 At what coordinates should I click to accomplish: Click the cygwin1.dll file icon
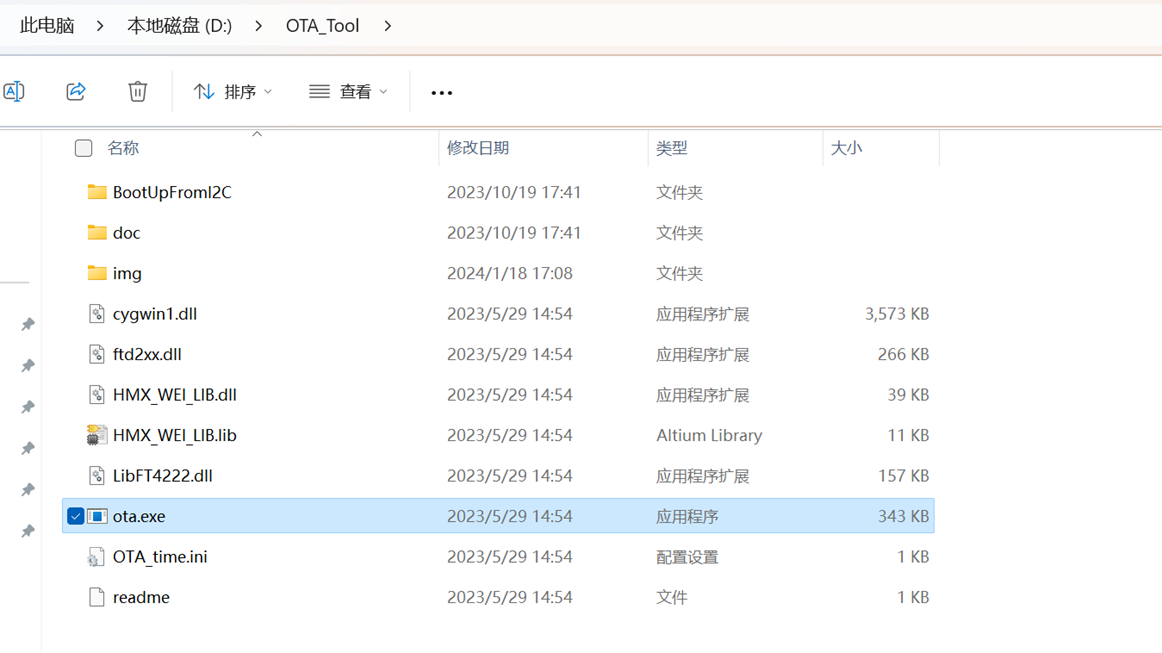[x=96, y=314]
